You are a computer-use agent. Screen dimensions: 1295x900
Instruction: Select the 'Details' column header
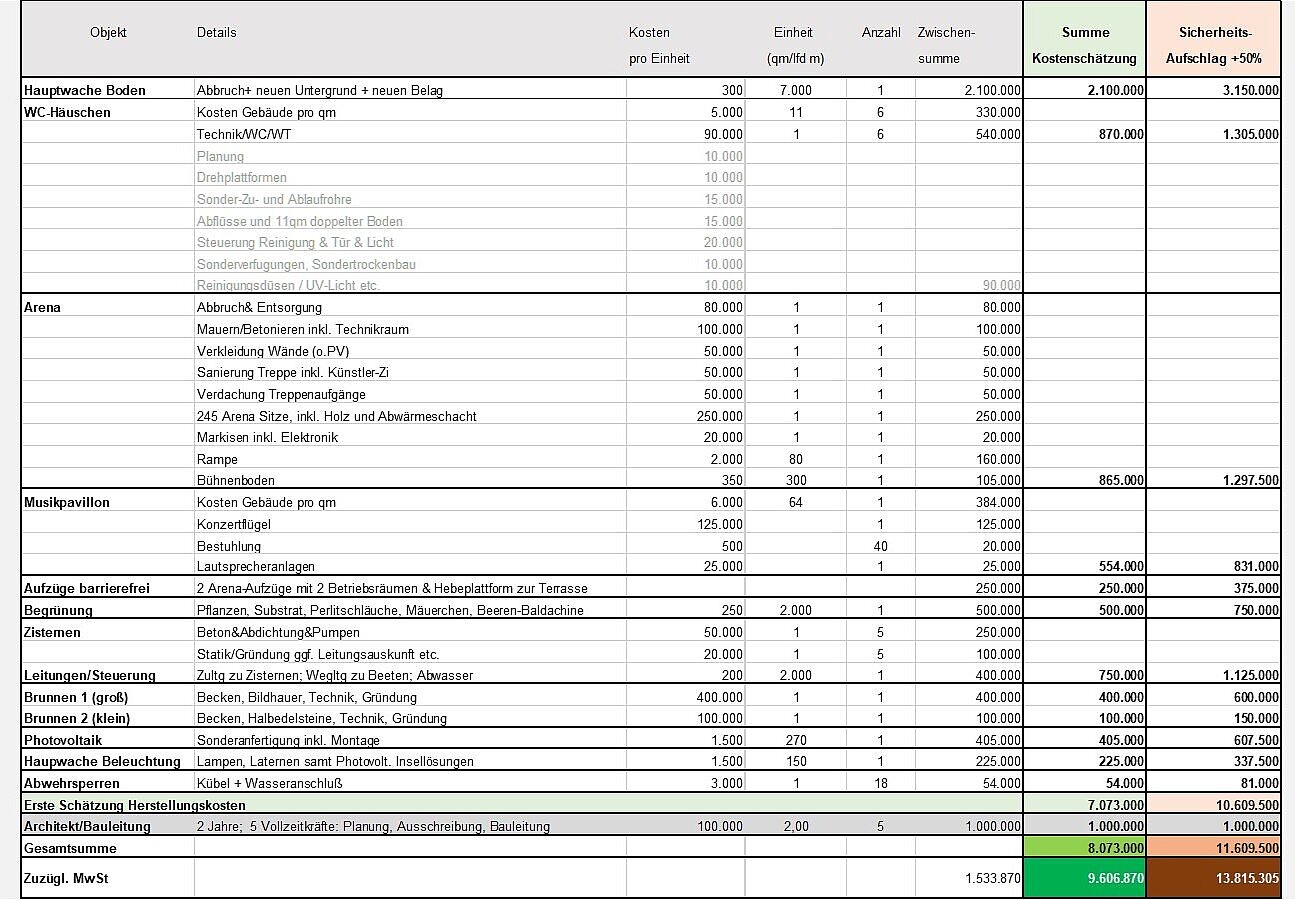coord(217,33)
